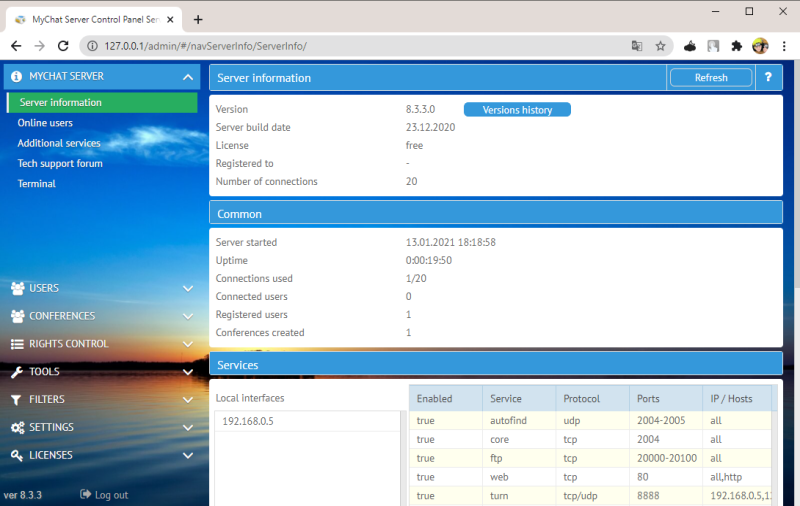The width and height of the screenshot is (800, 506).
Task: Select local interface 192.168.0.5
Action: click(x=307, y=421)
